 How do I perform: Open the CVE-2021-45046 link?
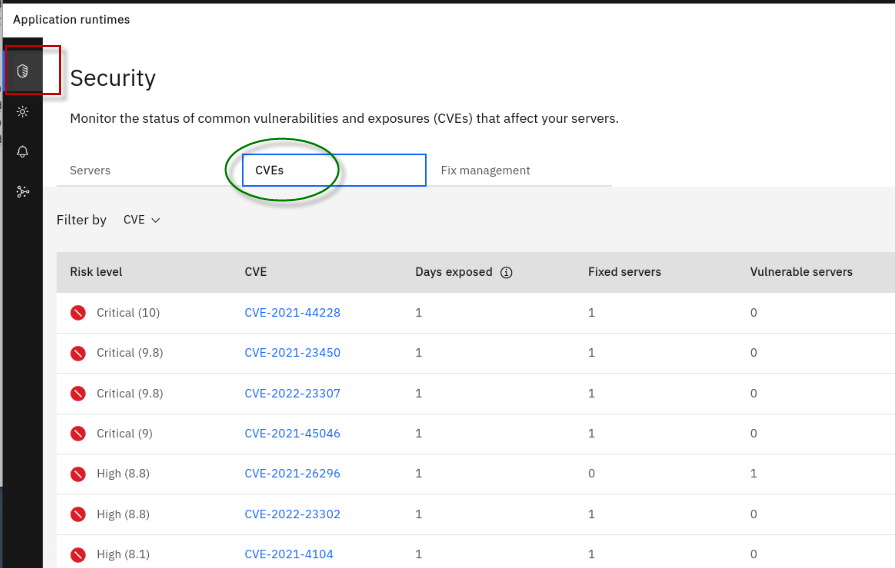(292, 433)
